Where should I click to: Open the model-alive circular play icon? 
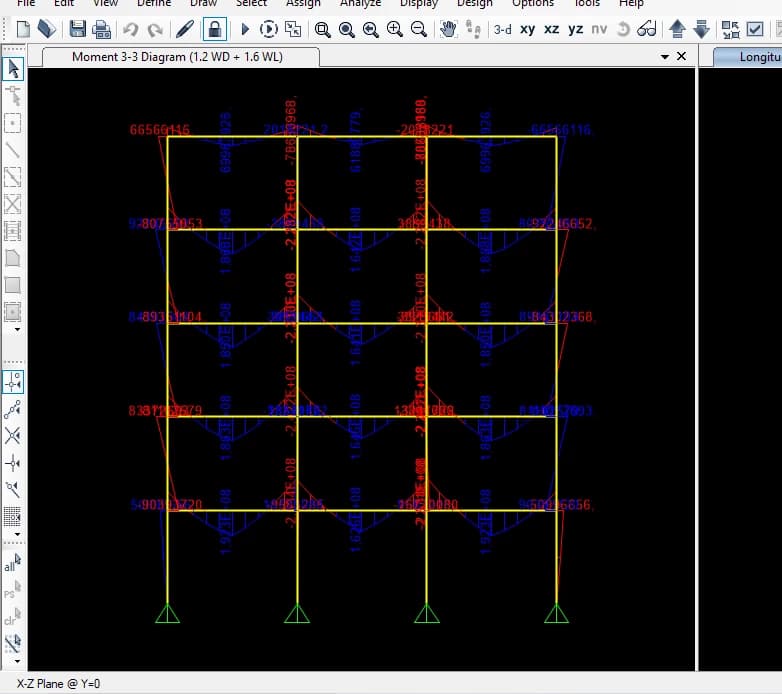point(268,29)
